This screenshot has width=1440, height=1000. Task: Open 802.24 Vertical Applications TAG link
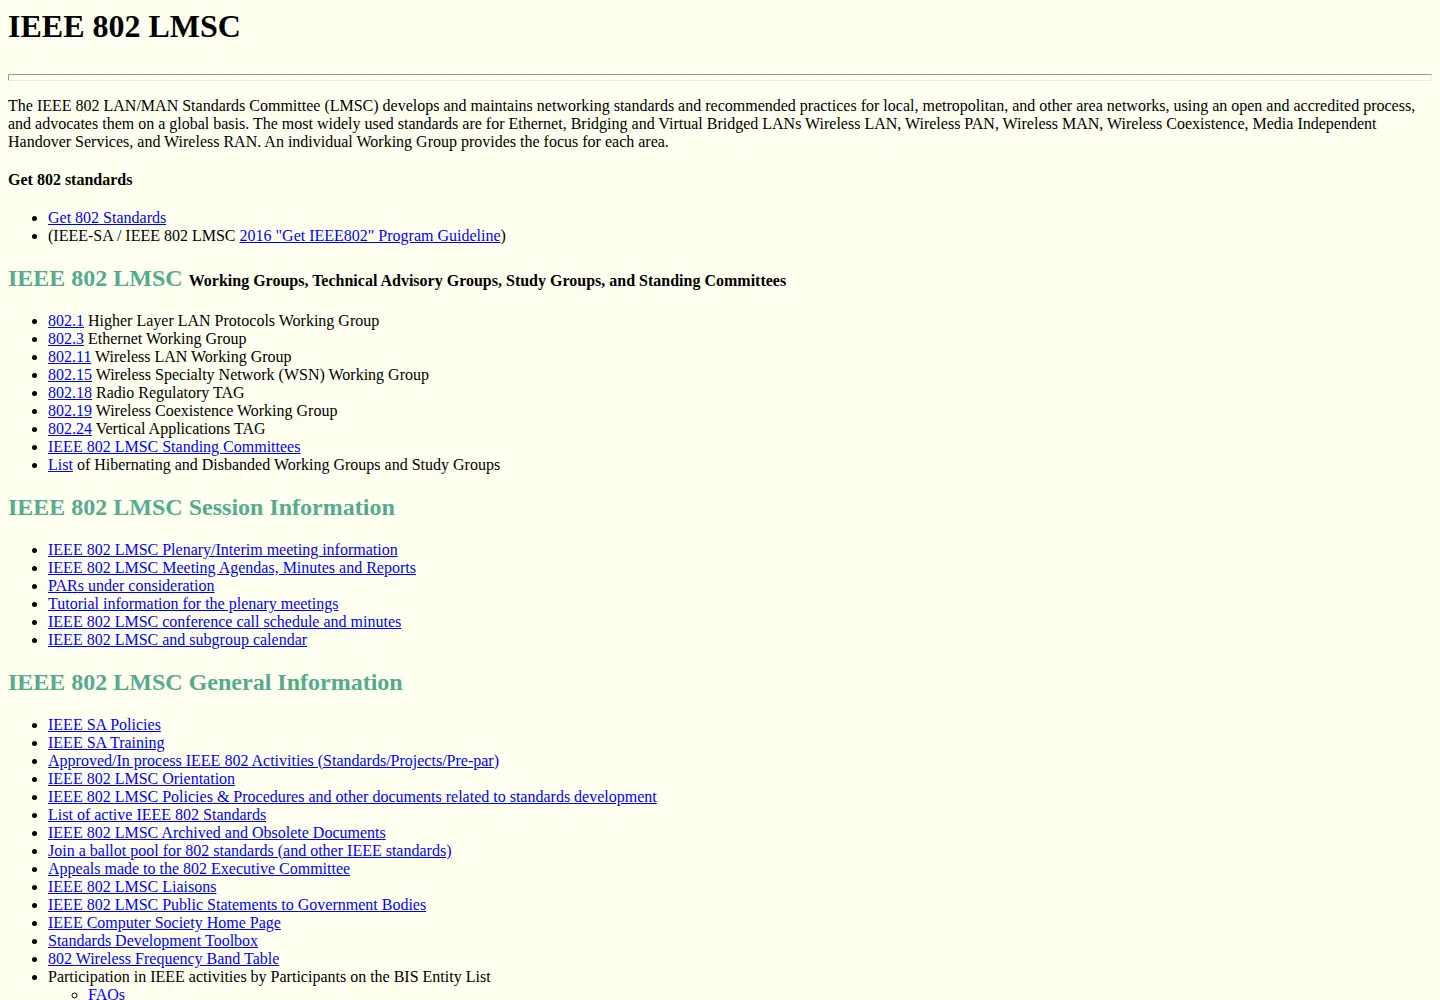coord(70,429)
